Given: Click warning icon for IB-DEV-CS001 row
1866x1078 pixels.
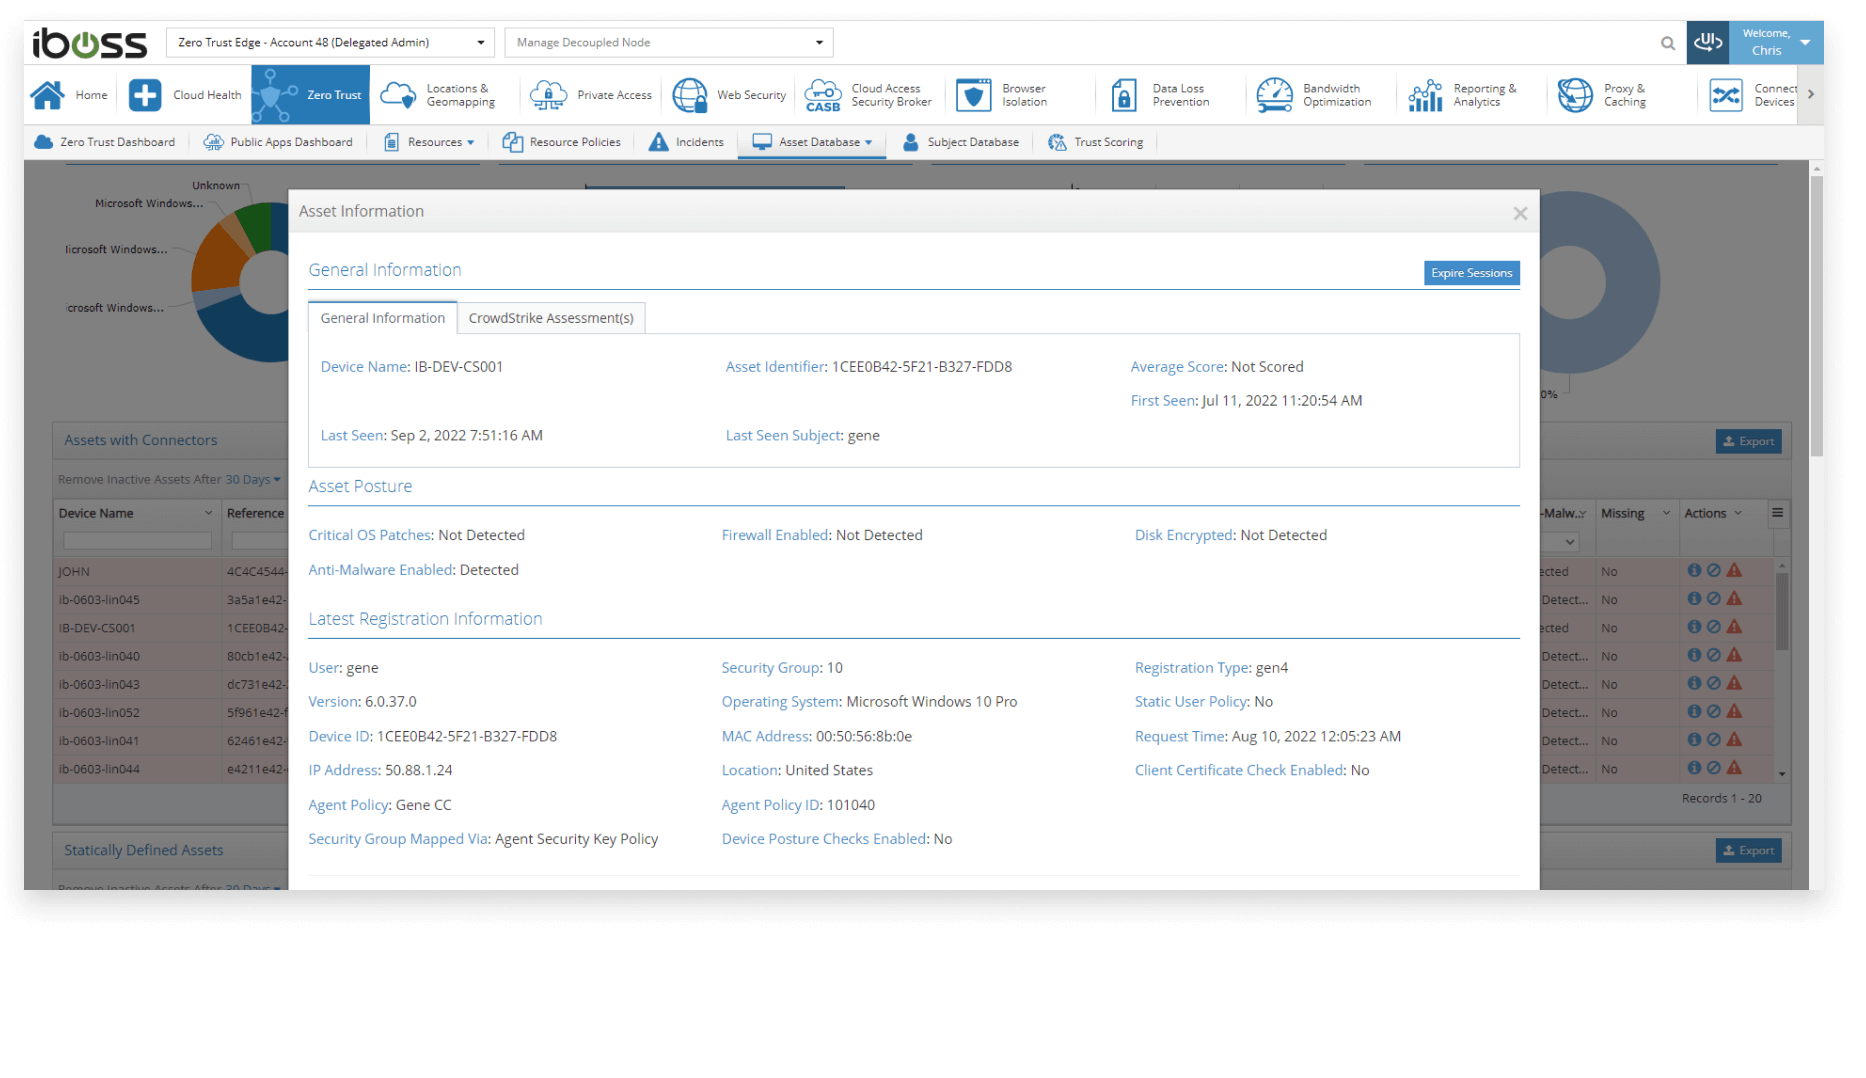Looking at the screenshot, I should pyautogui.click(x=1734, y=626).
